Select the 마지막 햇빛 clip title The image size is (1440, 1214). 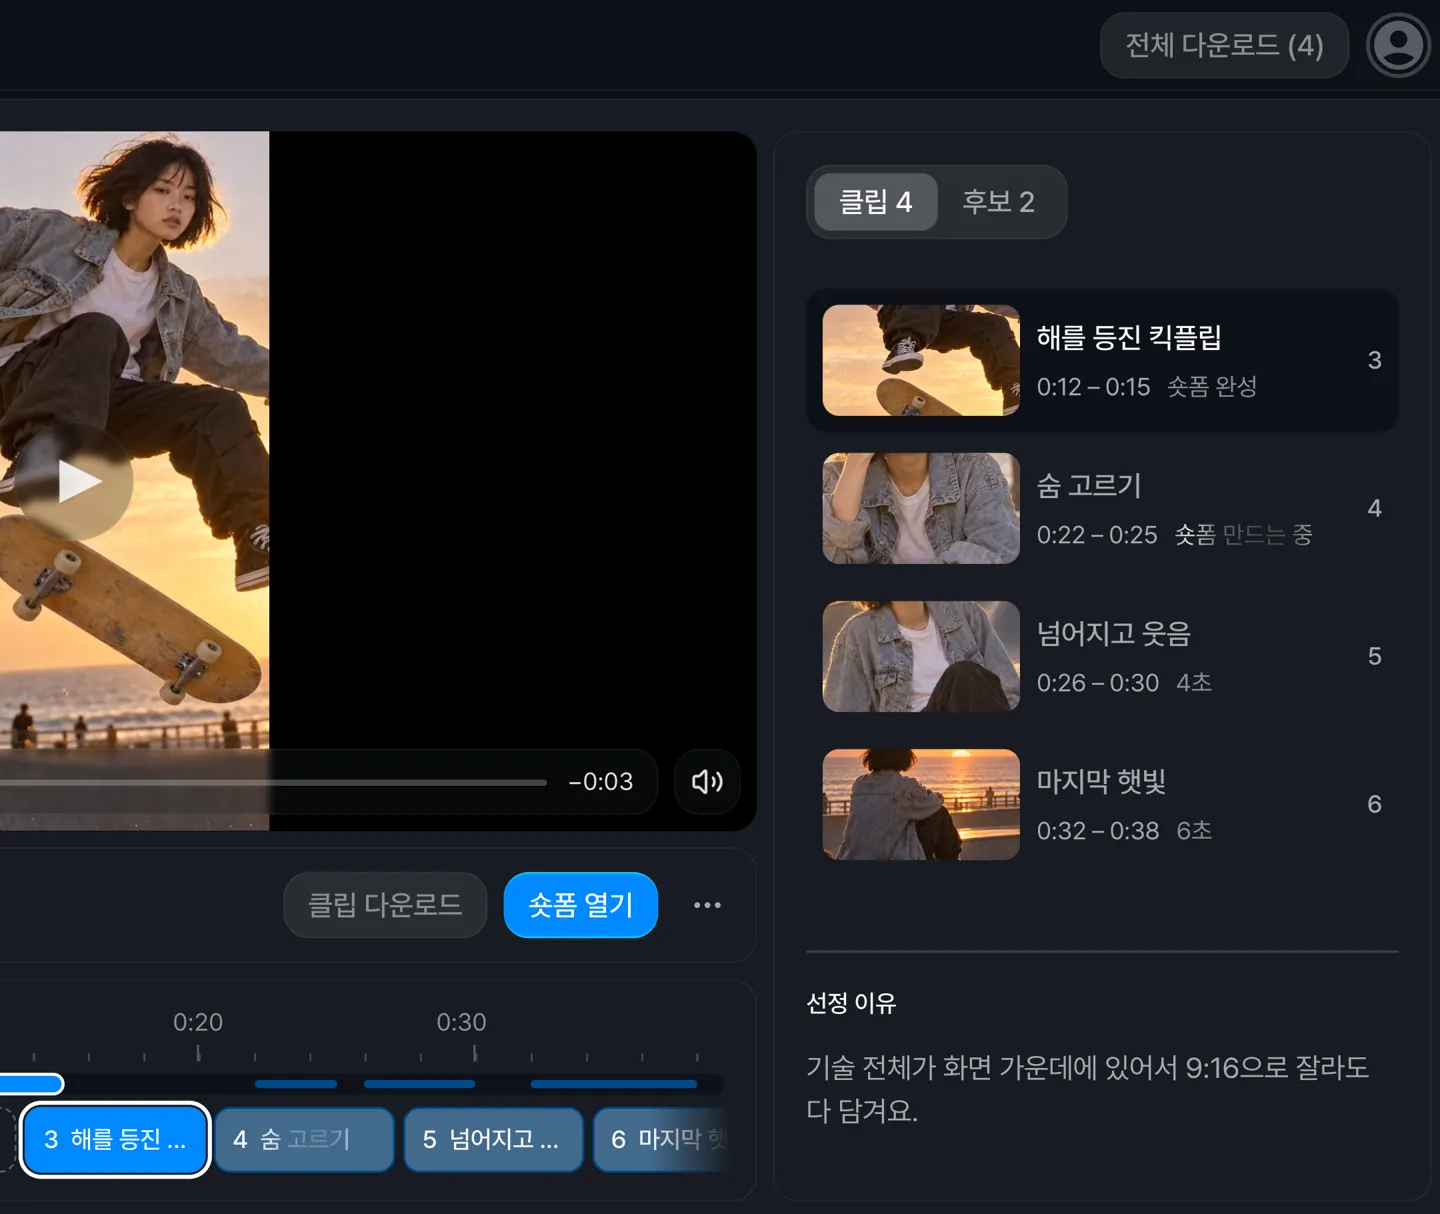pos(1102,782)
